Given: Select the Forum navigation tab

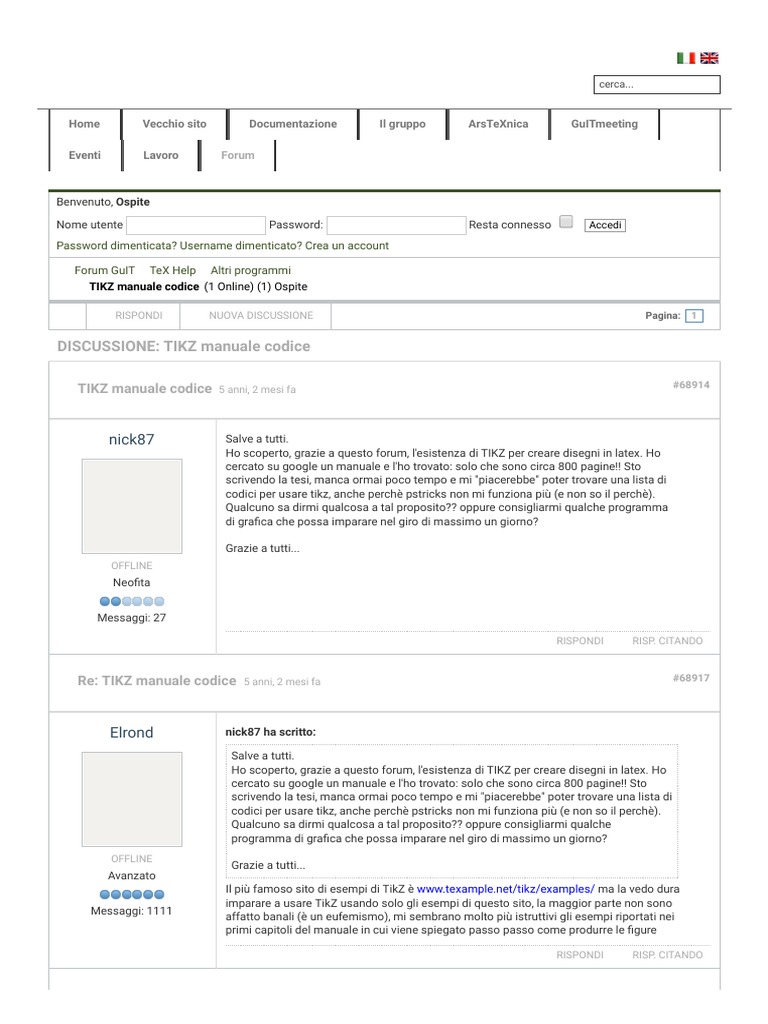Looking at the screenshot, I should (x=238, y=155).
